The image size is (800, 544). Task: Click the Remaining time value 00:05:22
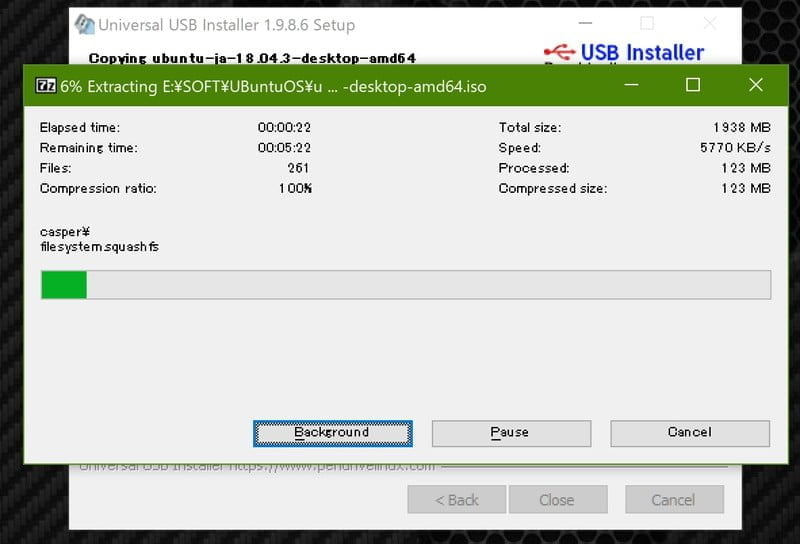[284, 148]
